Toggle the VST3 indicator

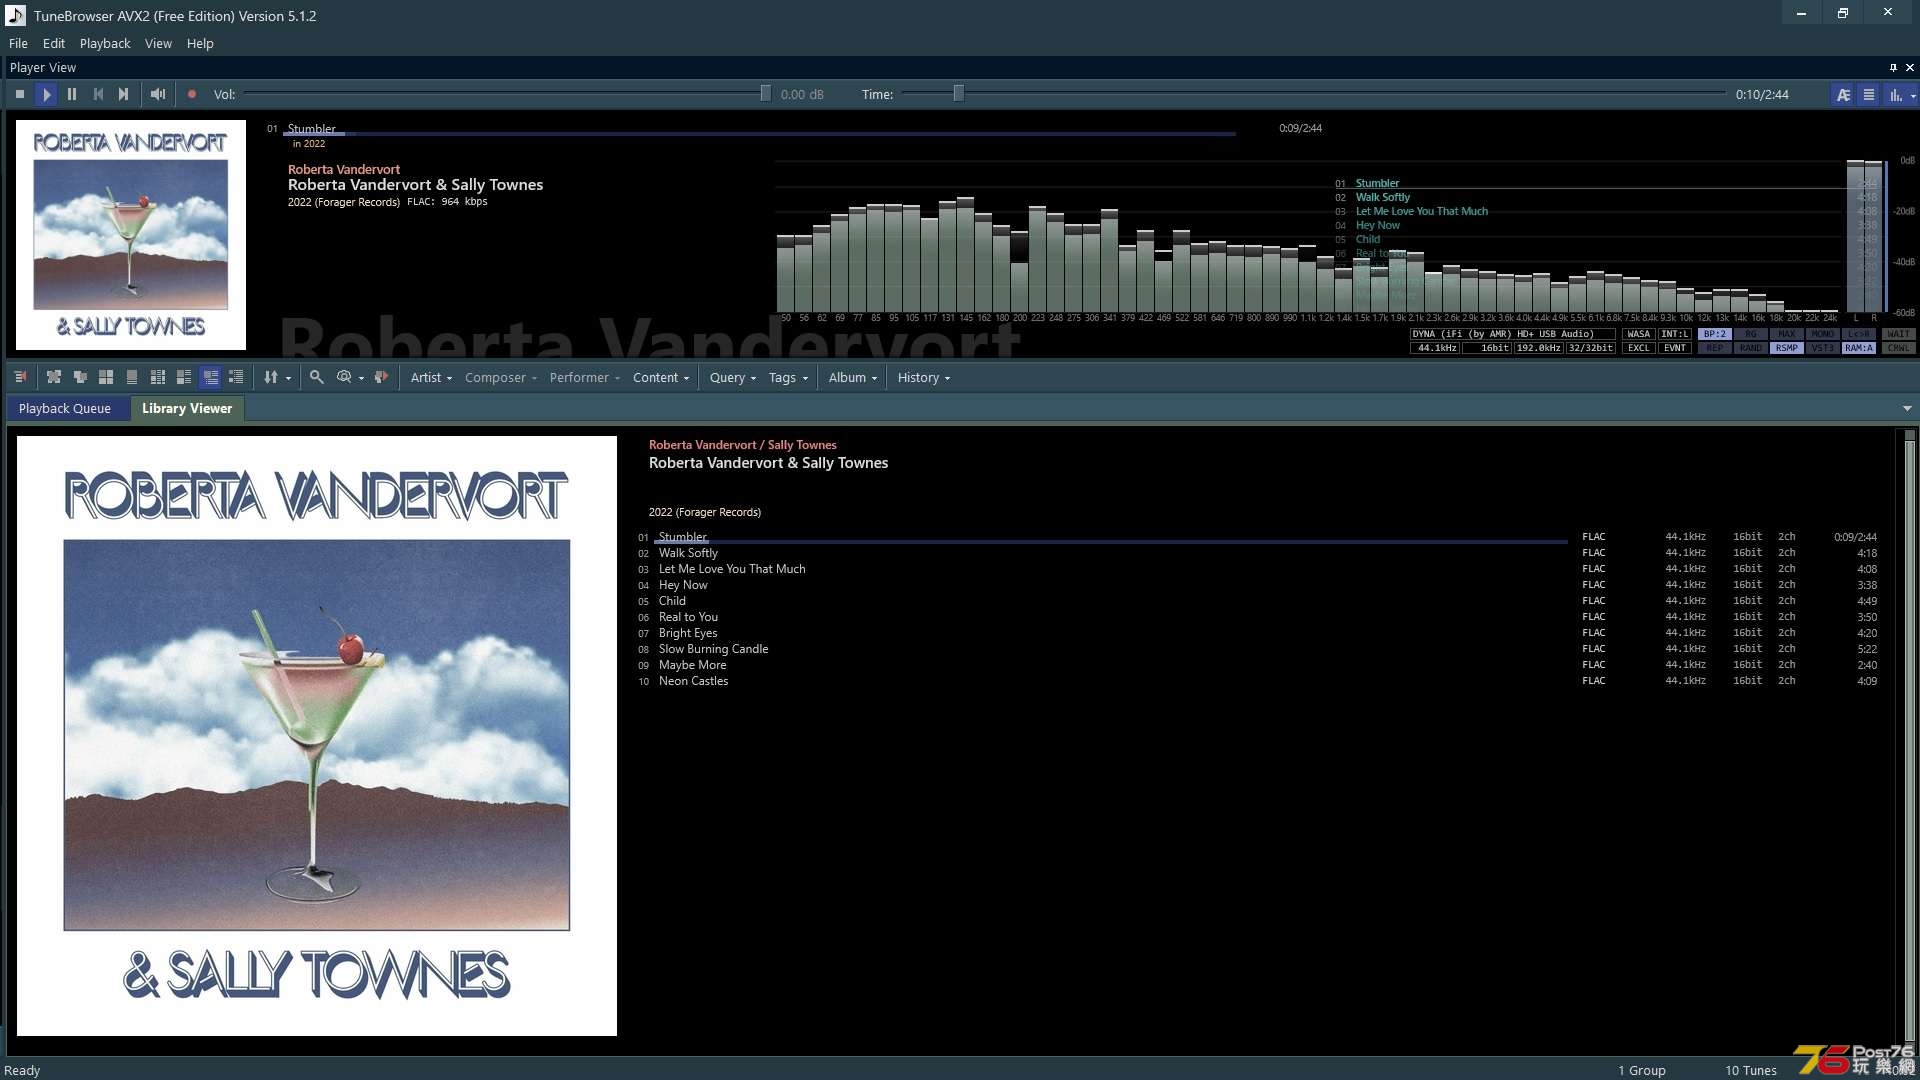1823,348
